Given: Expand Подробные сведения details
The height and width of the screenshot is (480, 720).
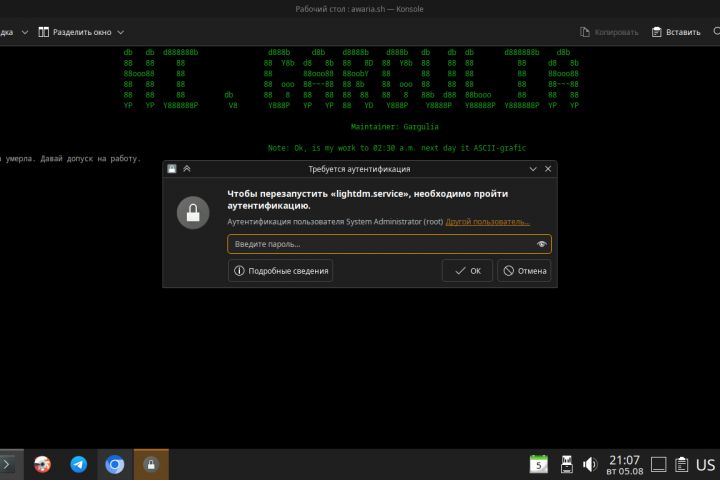Looking at the screenshot, I should [x=281, y=271].
